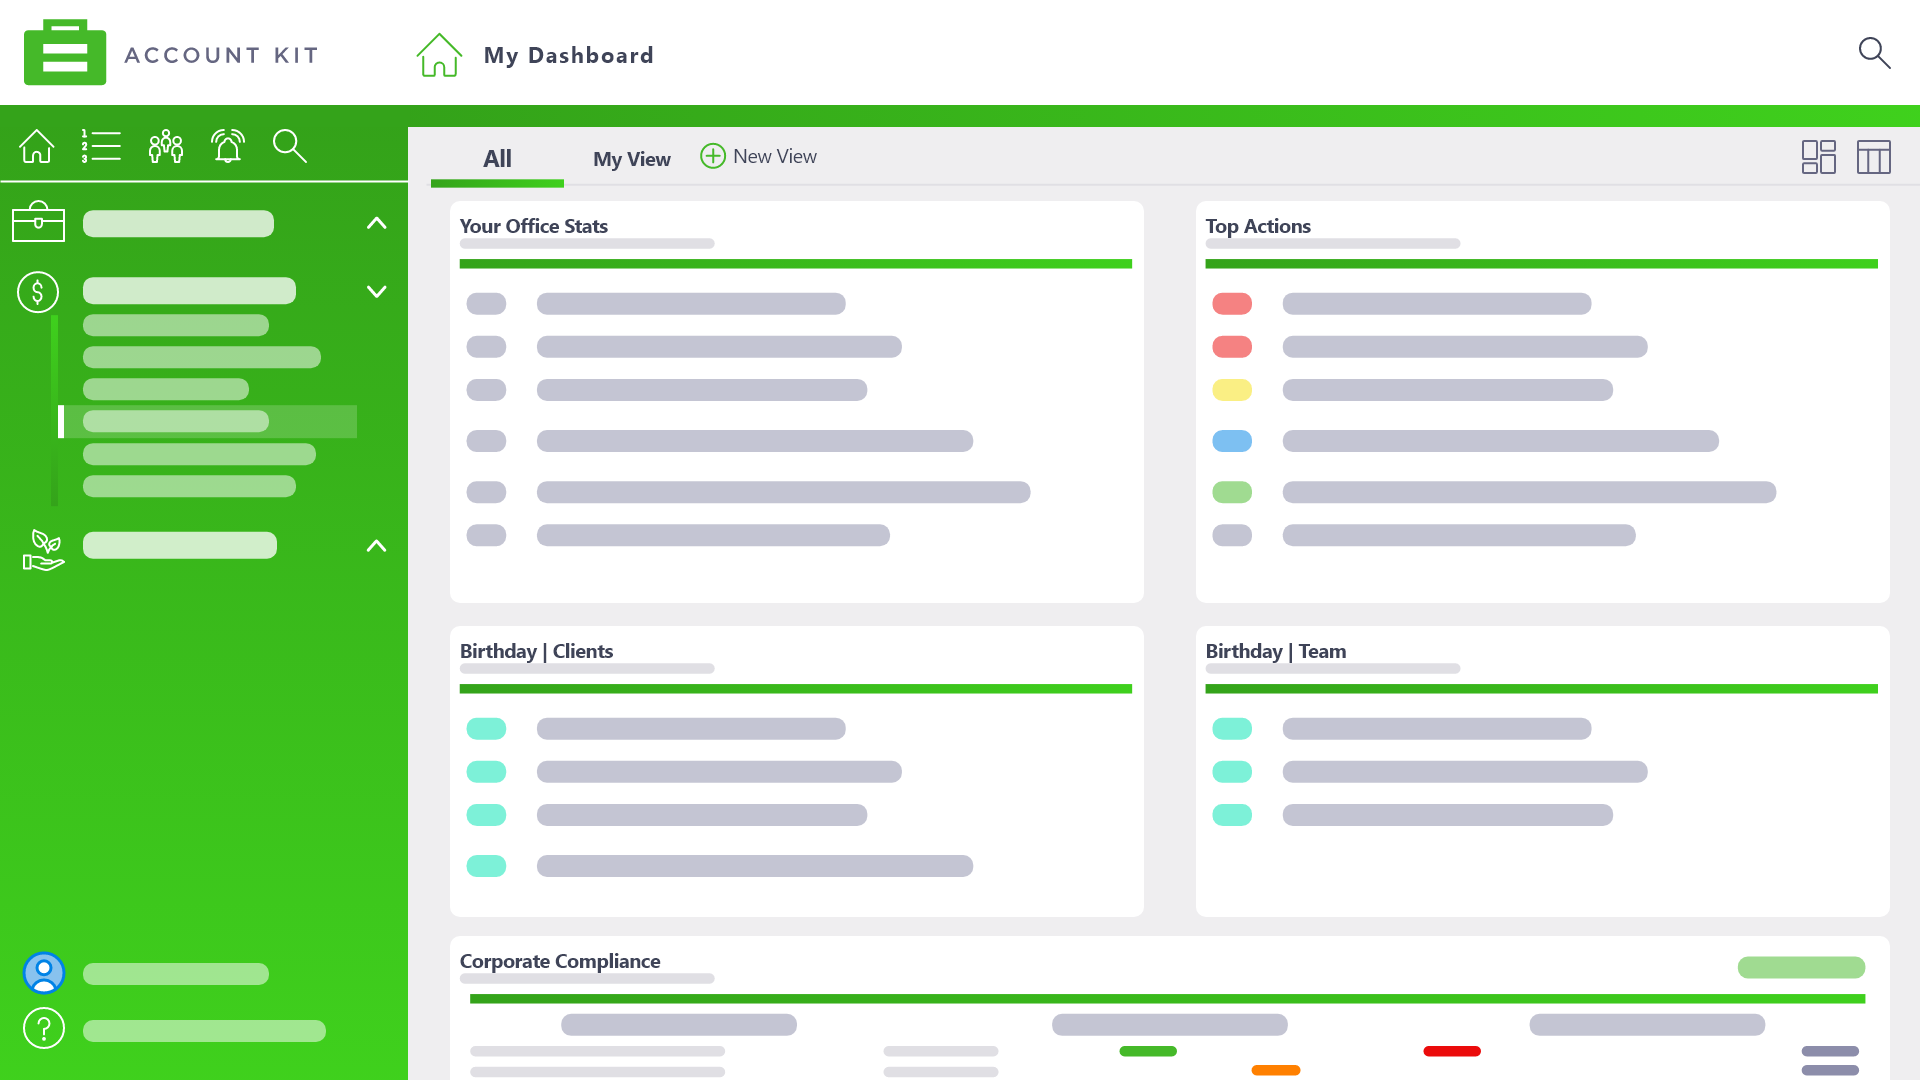Click the search icon in the top header
The image size is (1920, 1080).
tap(1874, 53)
